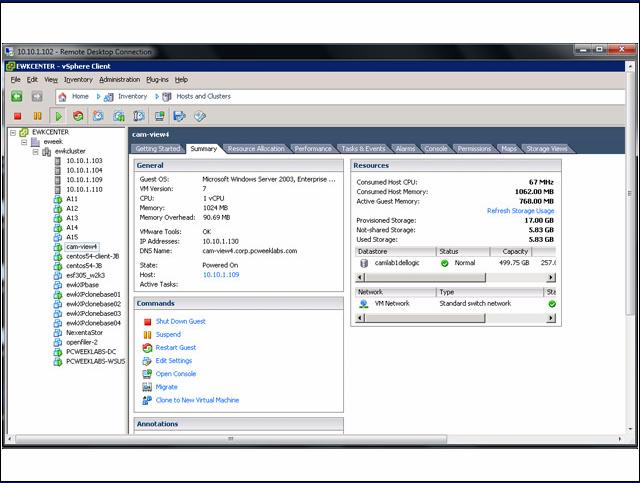Click the green Power On play icon
640x483 pixels.
tap(58, 116)
